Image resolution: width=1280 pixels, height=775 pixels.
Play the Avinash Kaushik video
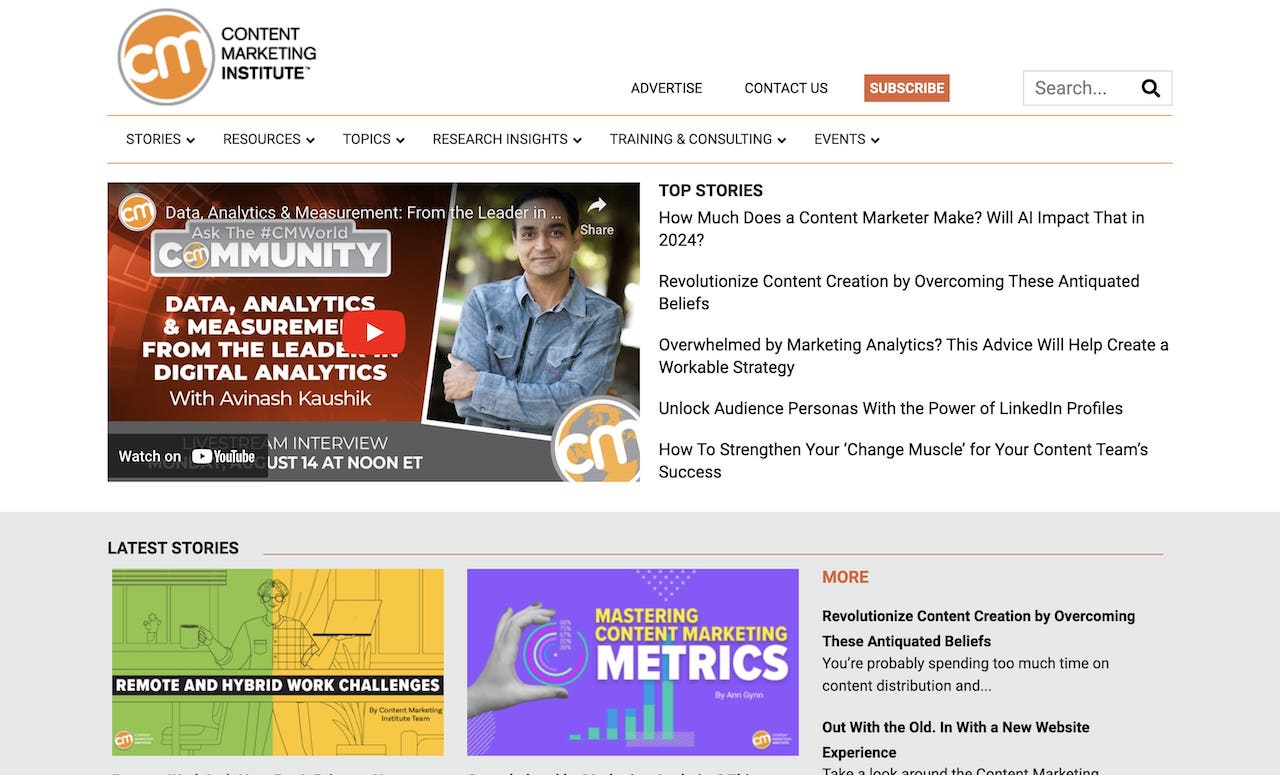pos(373,331)
